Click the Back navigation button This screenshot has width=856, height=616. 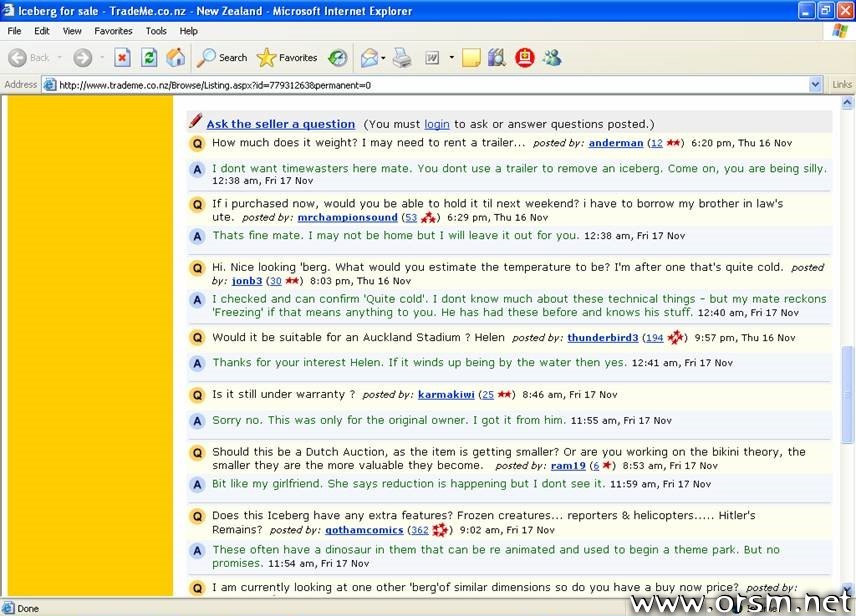29,57
